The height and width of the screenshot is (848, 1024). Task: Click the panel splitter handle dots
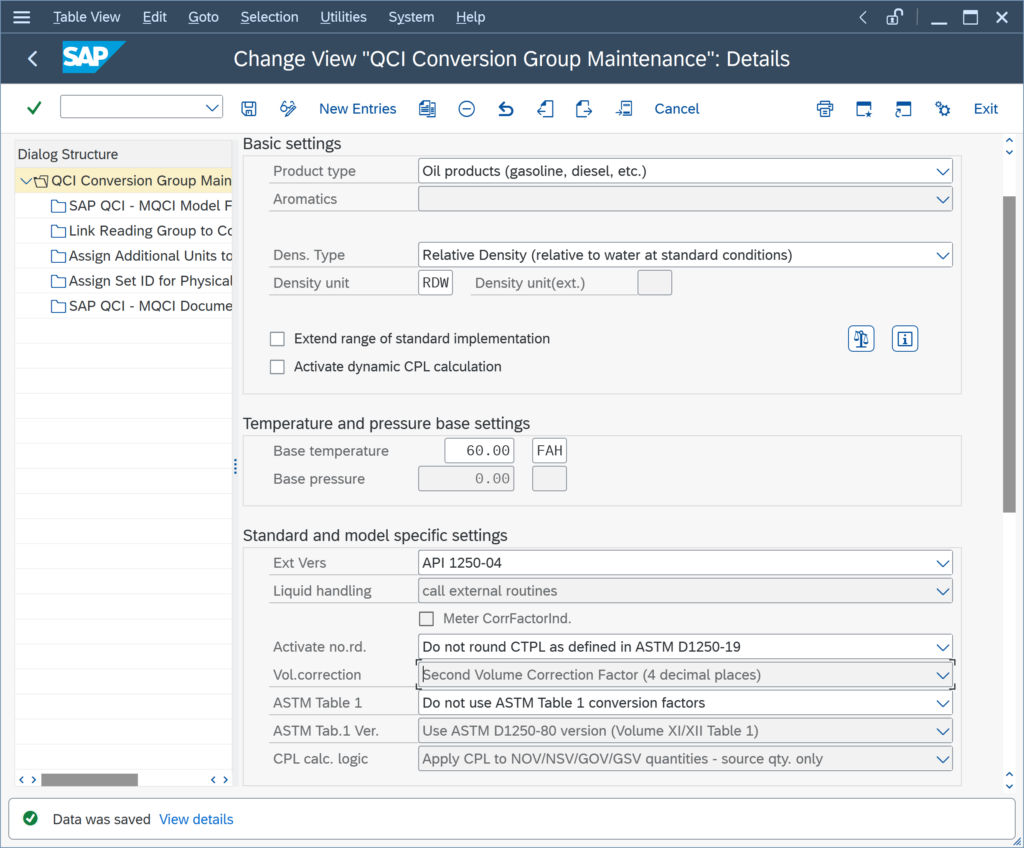[235, 466]
